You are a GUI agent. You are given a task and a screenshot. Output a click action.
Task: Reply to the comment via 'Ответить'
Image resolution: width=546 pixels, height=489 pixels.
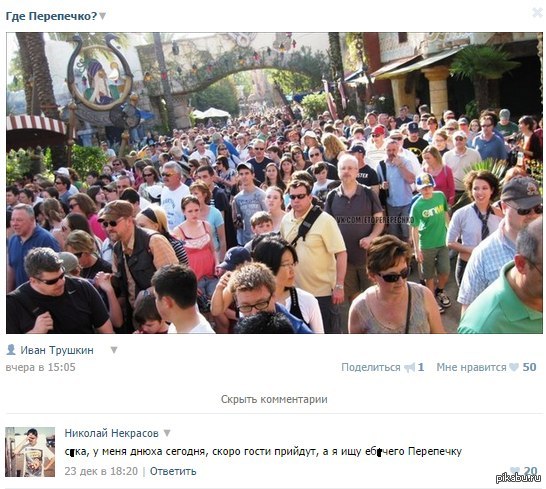[x=173, y=471]
